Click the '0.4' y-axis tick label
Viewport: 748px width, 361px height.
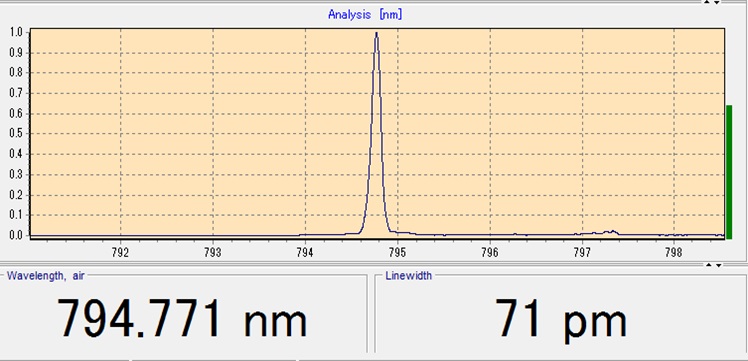(x=16, y=155)
